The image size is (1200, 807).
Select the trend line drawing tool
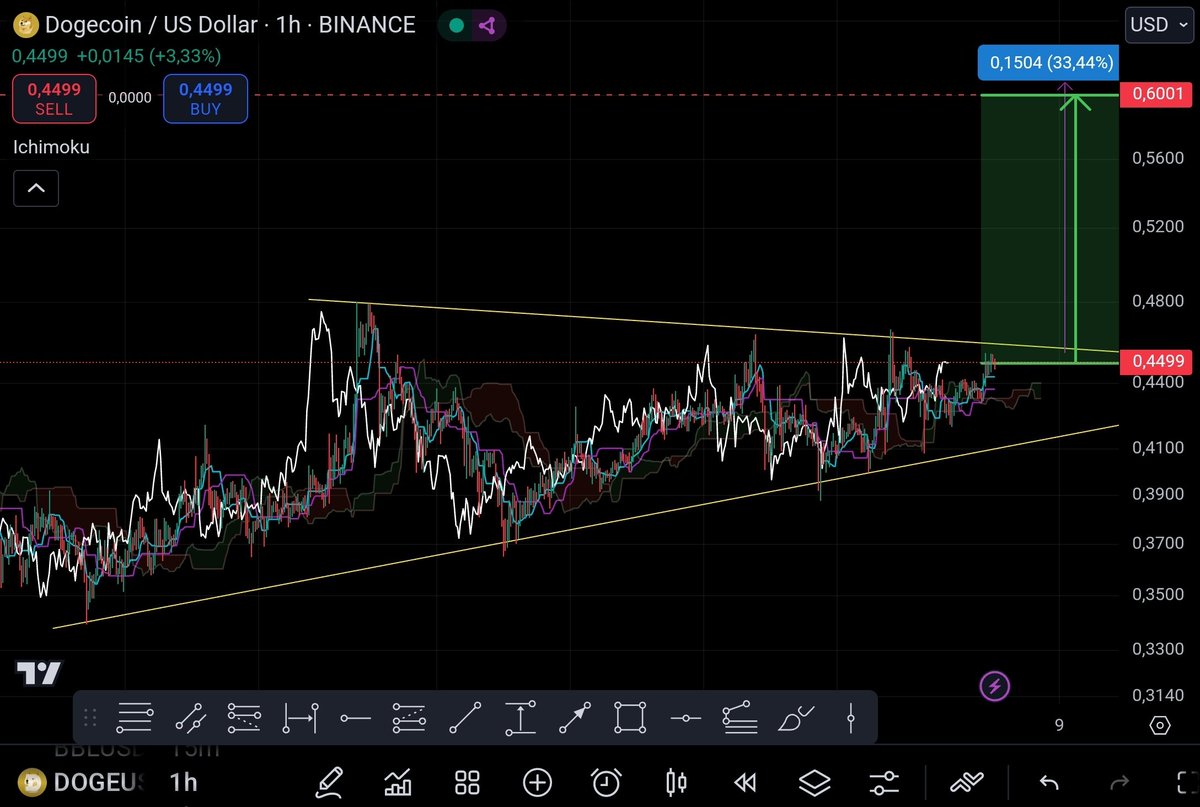click(x=465, y=717)
